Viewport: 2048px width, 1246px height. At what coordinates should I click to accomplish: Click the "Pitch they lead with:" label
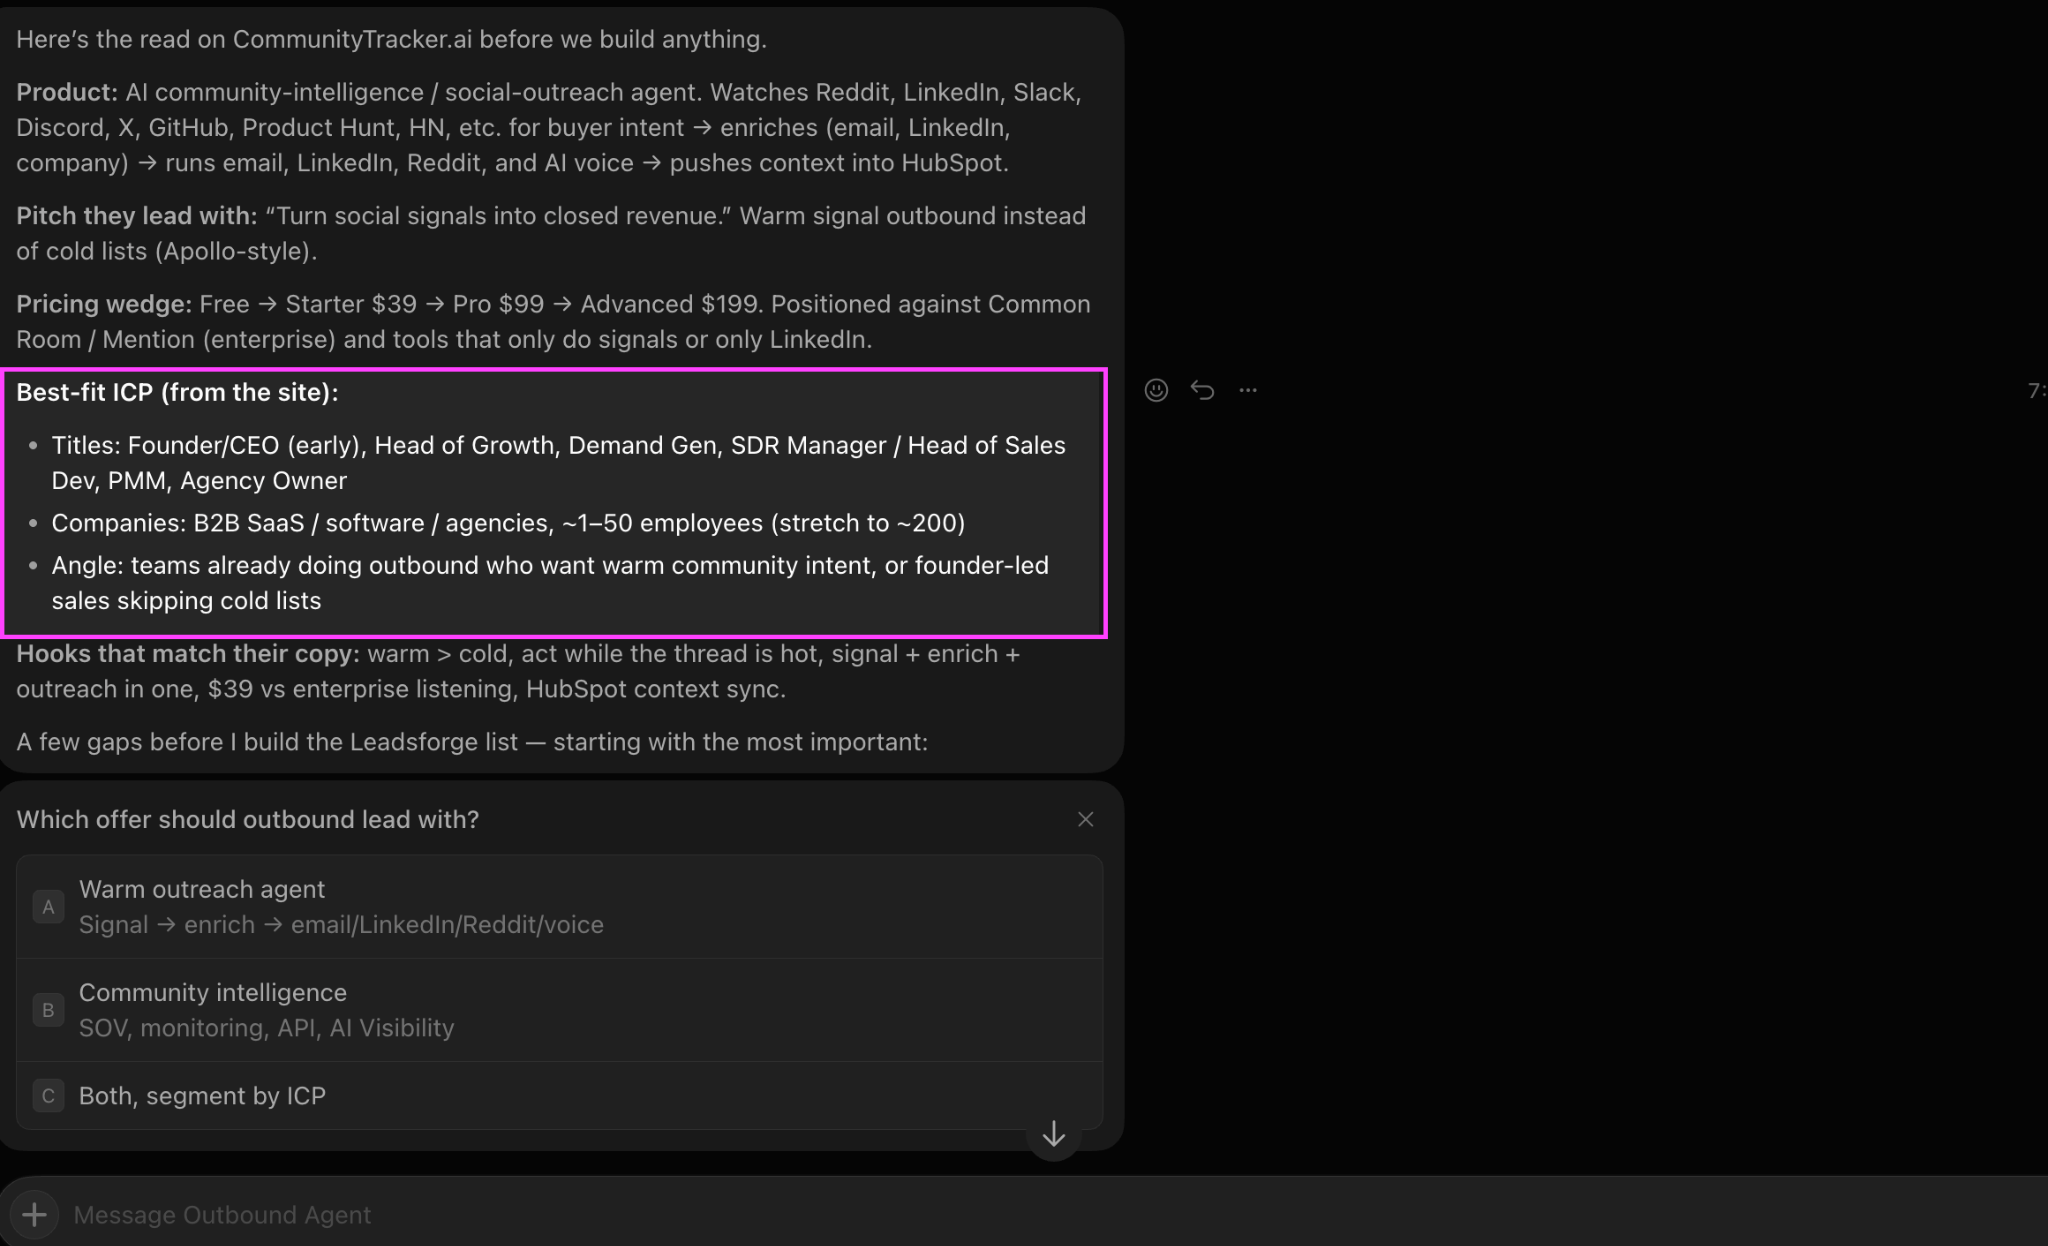[137, 216]
